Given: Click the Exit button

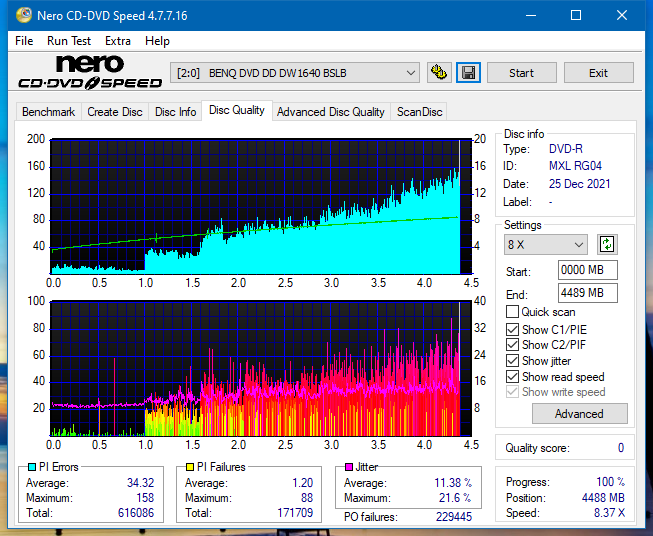Looking at the screenshot, I should point(598,73).
